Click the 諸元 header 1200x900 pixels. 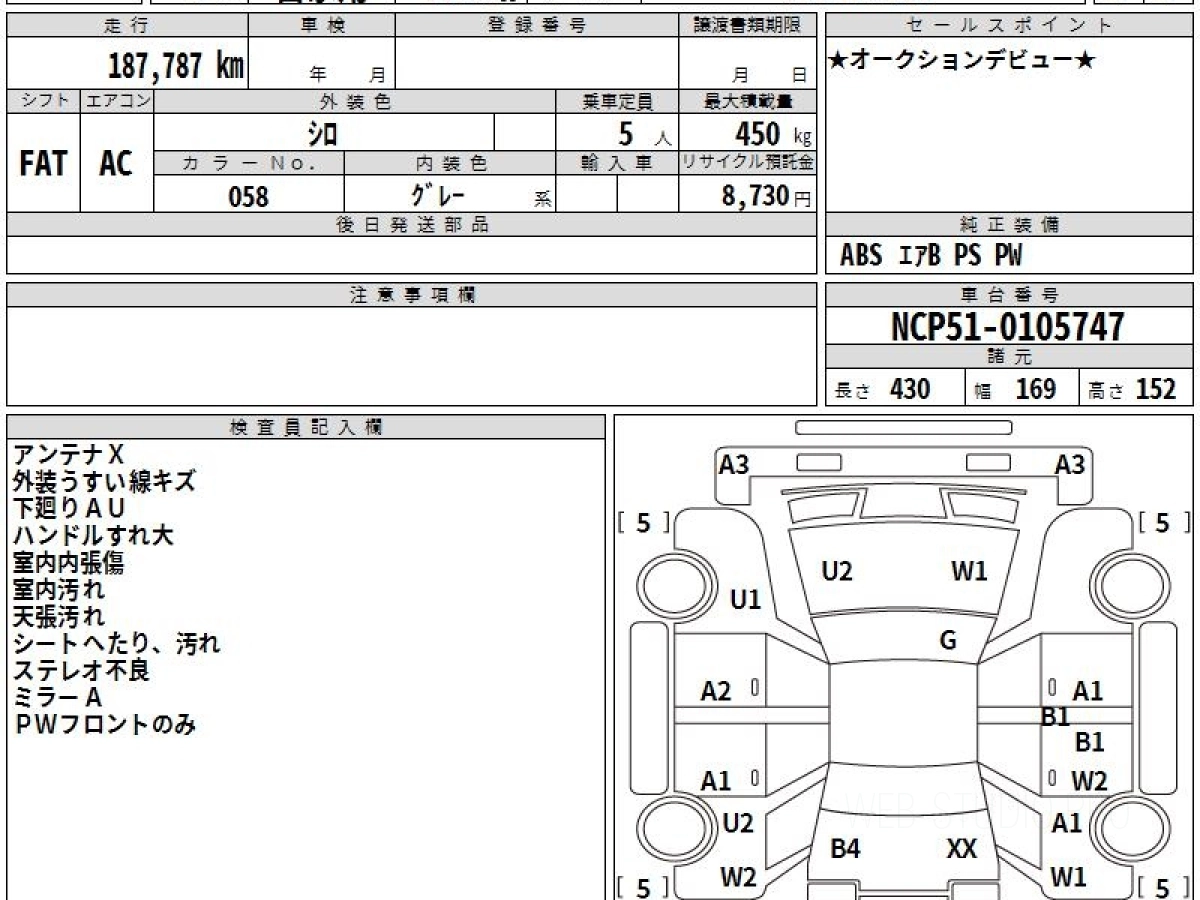click(1010, 357)
